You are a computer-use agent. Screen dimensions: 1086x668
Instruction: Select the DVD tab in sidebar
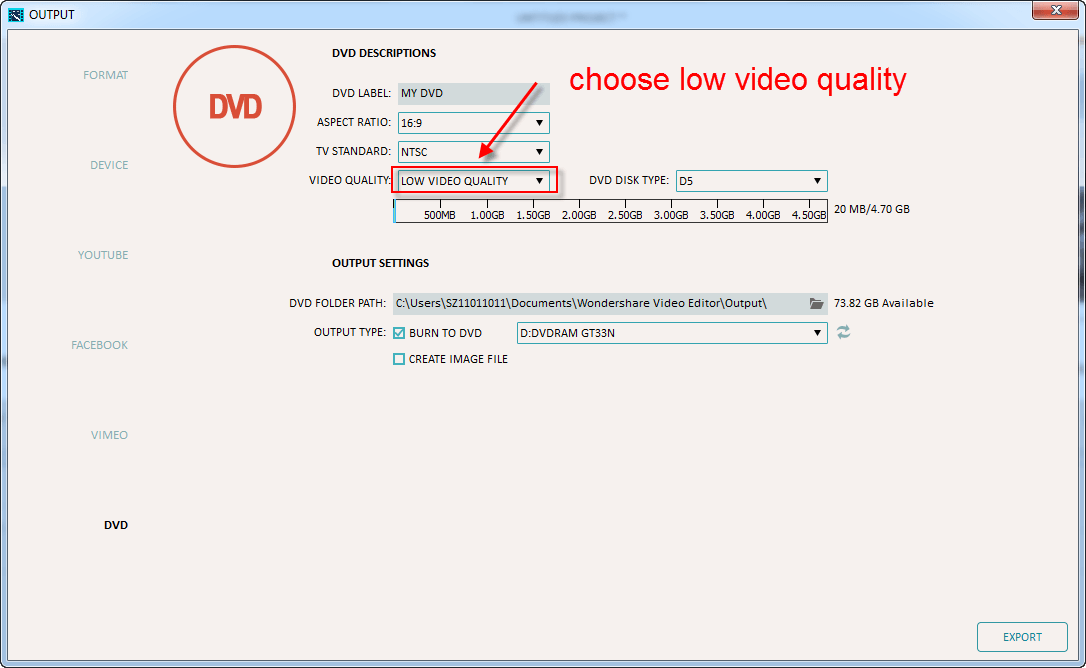(x=116, y=525)
